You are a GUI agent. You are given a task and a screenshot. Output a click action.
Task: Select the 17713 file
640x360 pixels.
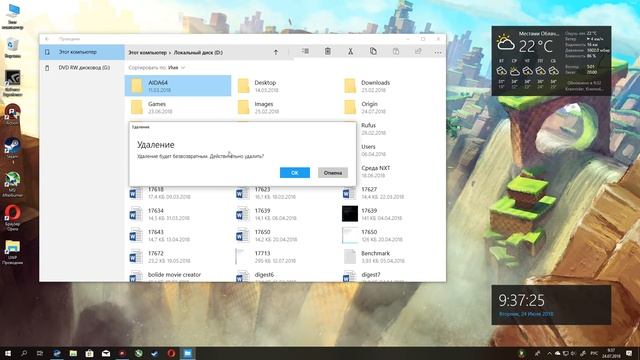[x=284, y=256]
